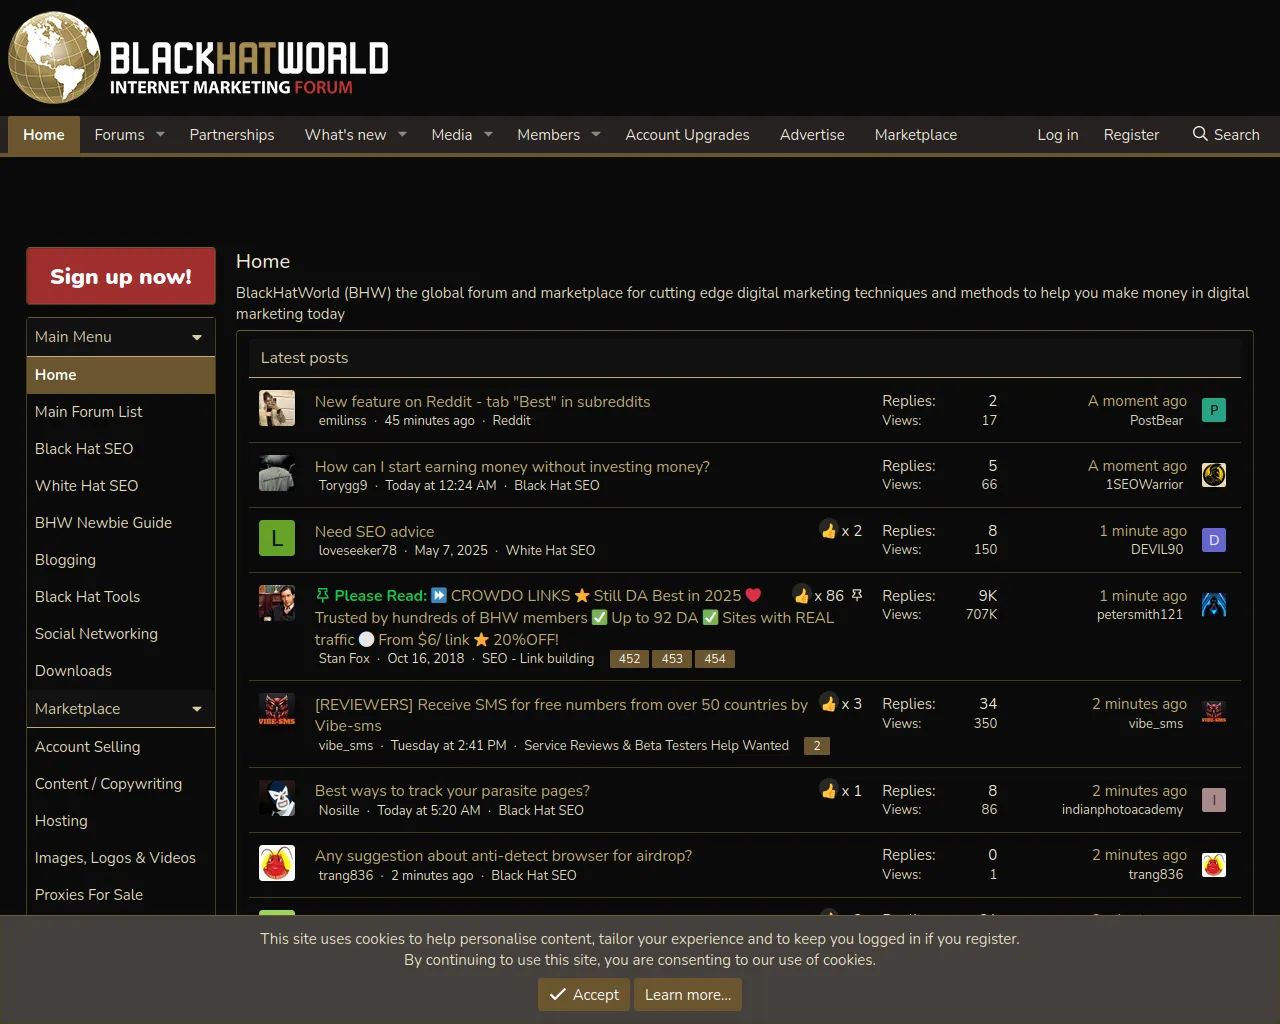Open Social Networking sidebar link
This screenshot has height=1024, width=1280.
tap(121, 634)
